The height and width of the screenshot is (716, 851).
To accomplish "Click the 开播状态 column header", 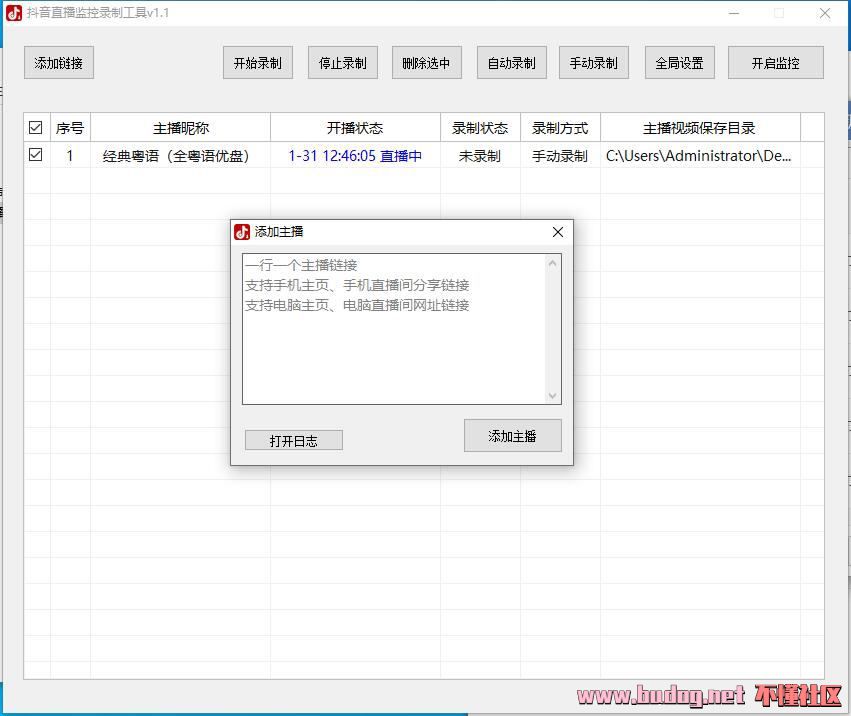I will click(x=355, y=128).
